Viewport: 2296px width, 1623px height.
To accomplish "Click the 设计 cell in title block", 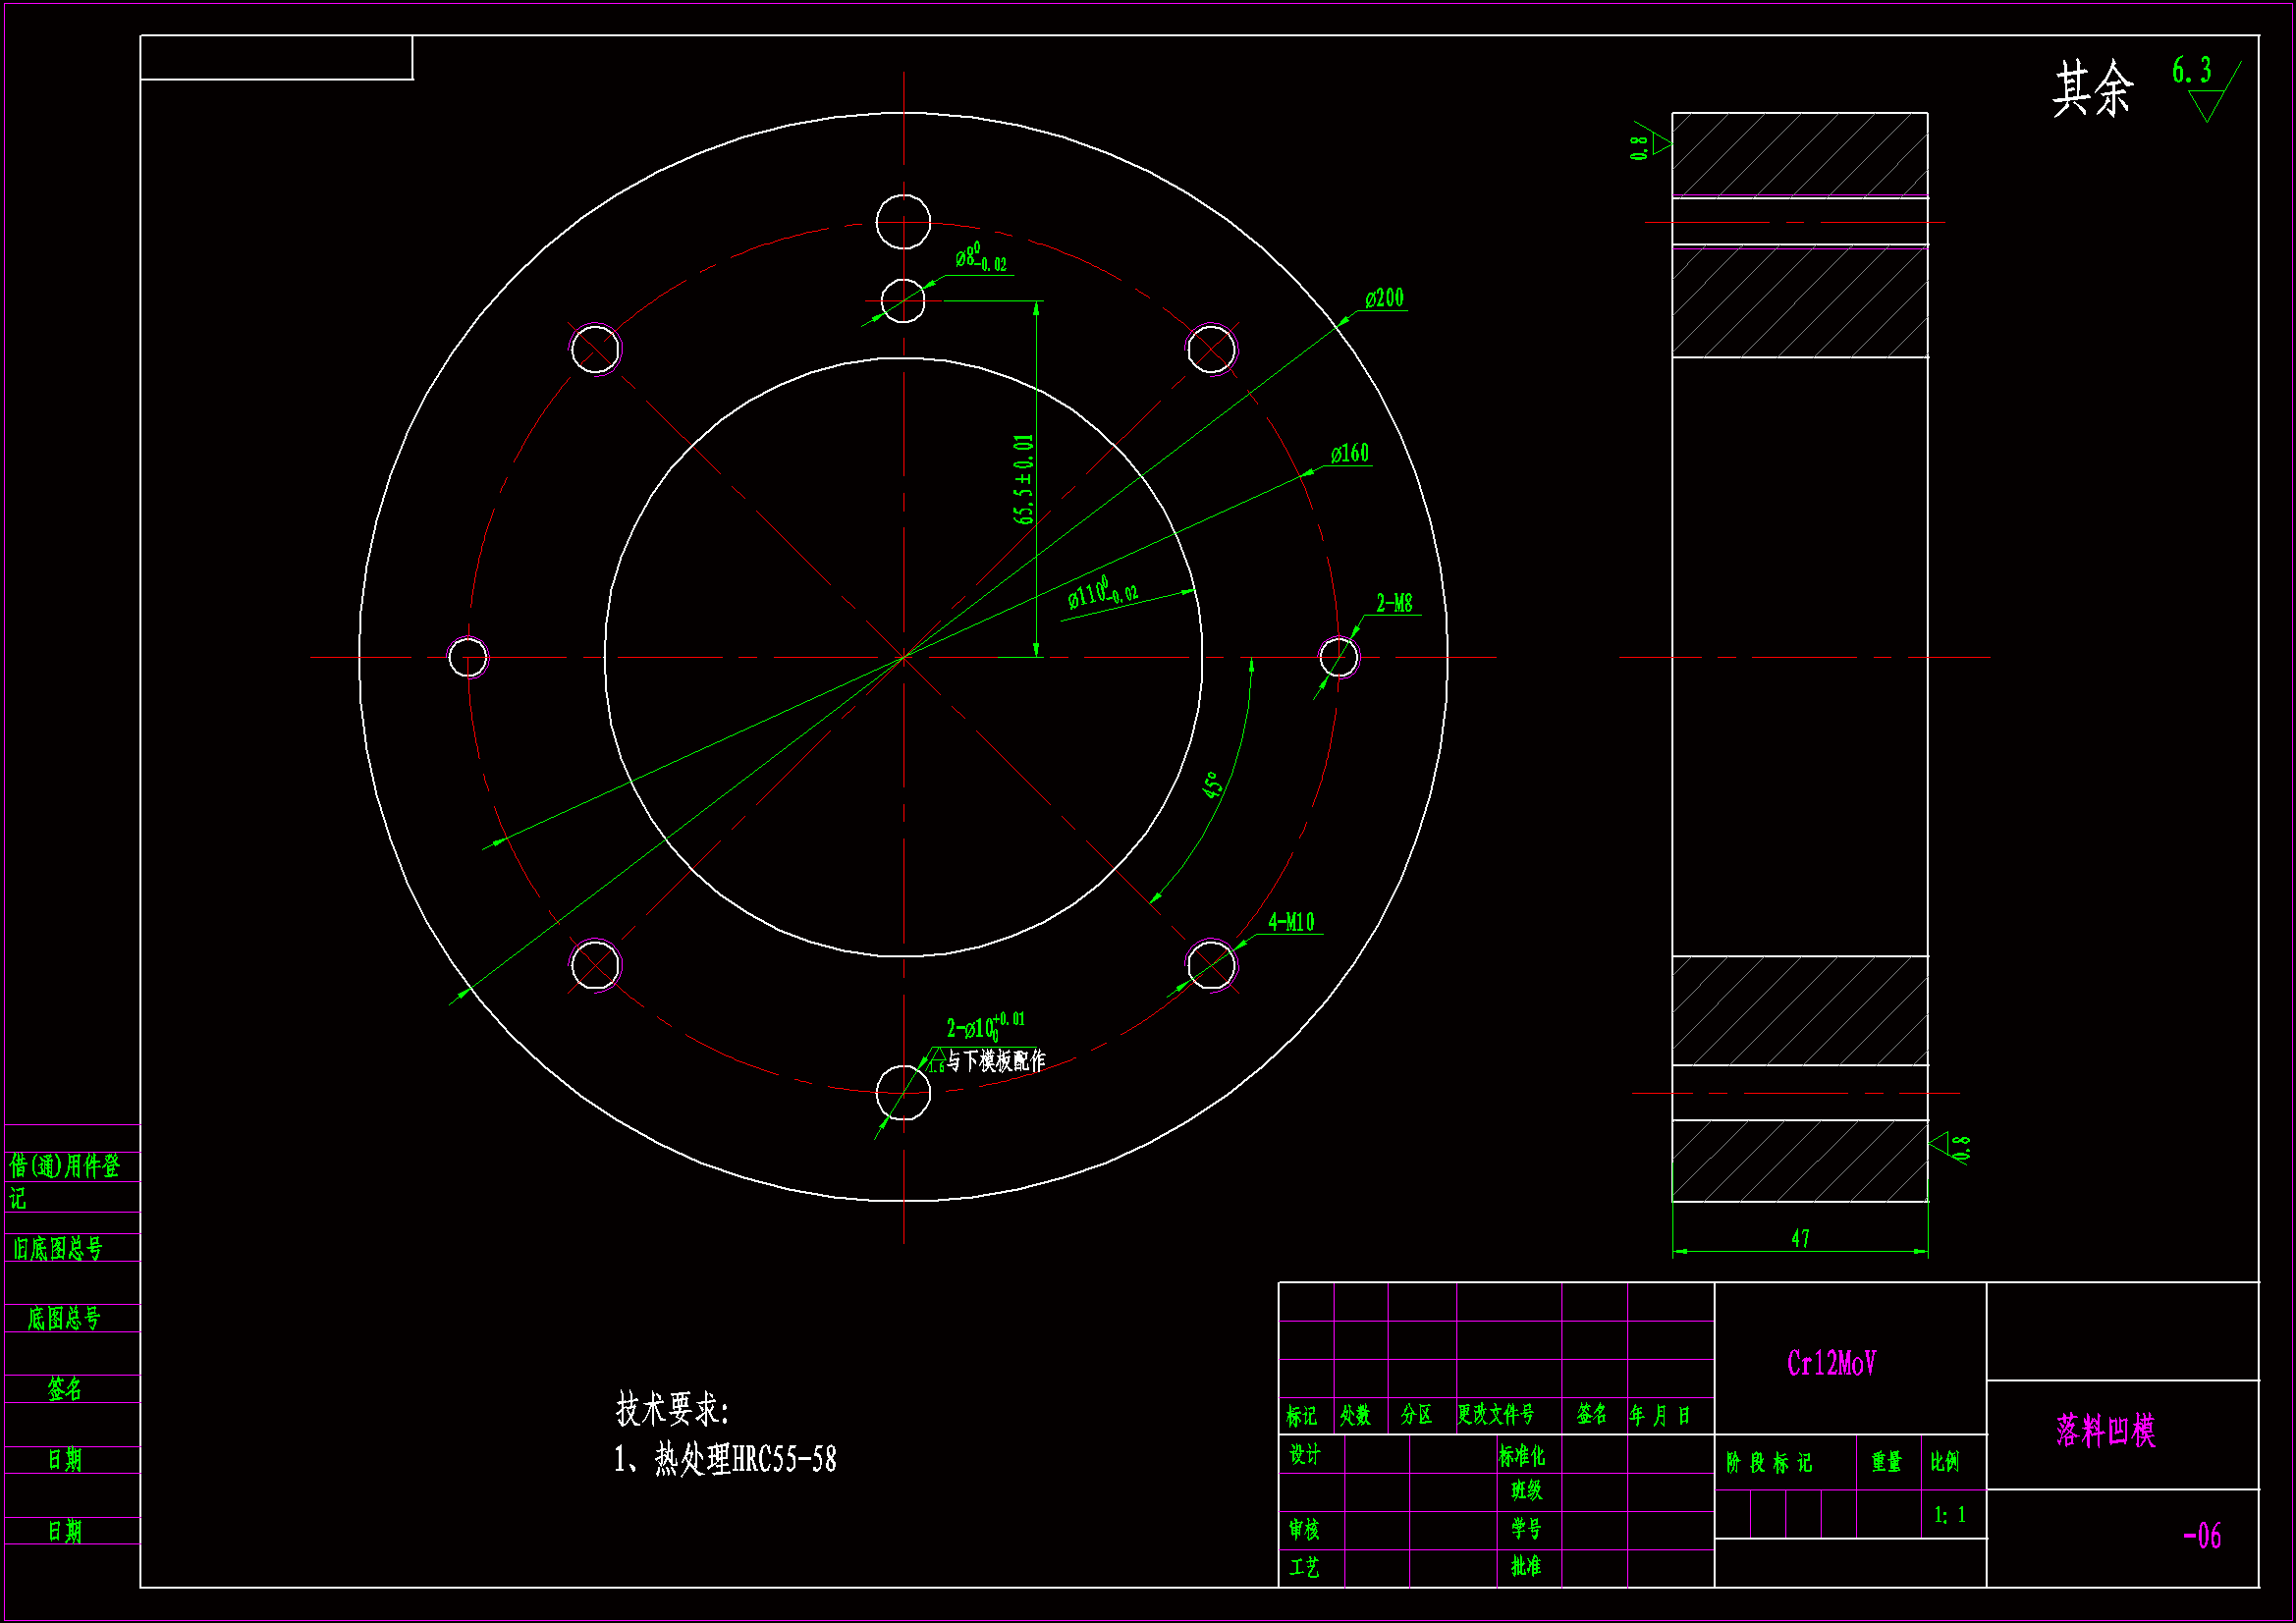I will [x=1304, y=1454].
